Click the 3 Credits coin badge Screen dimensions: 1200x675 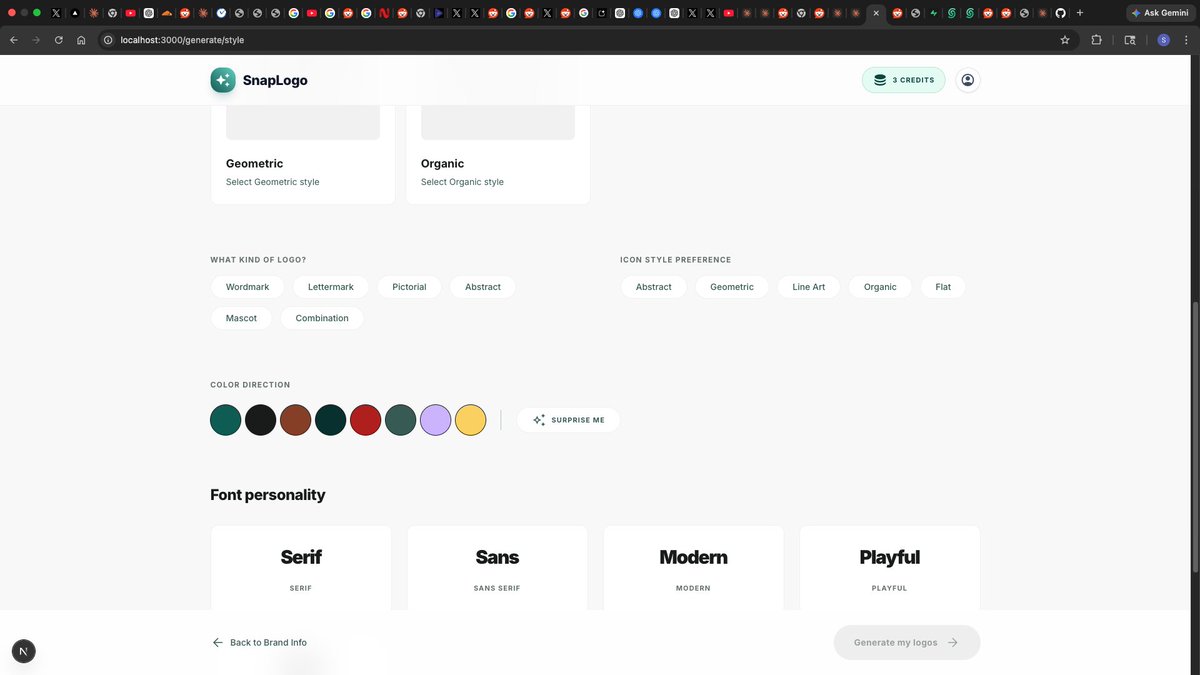point(903,80)
